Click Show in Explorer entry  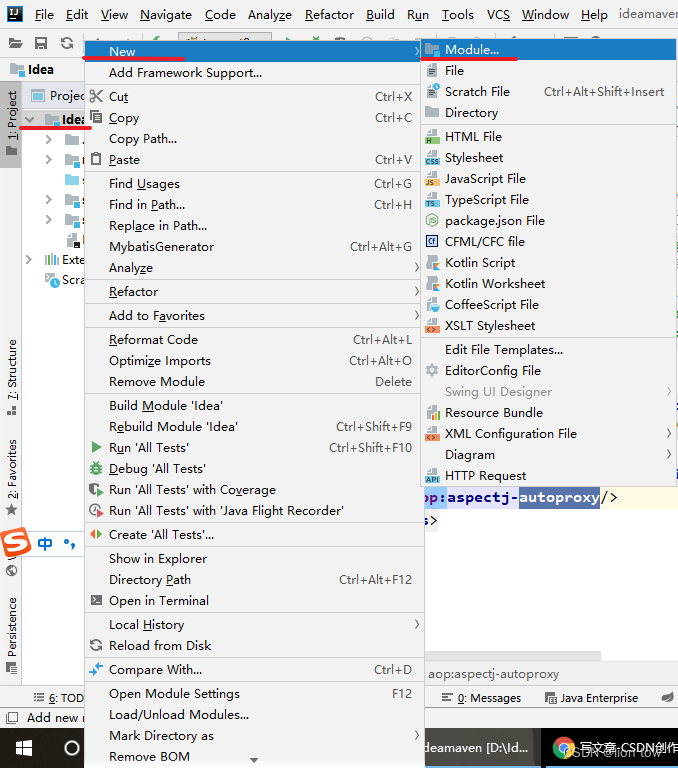tap(252, 558)
